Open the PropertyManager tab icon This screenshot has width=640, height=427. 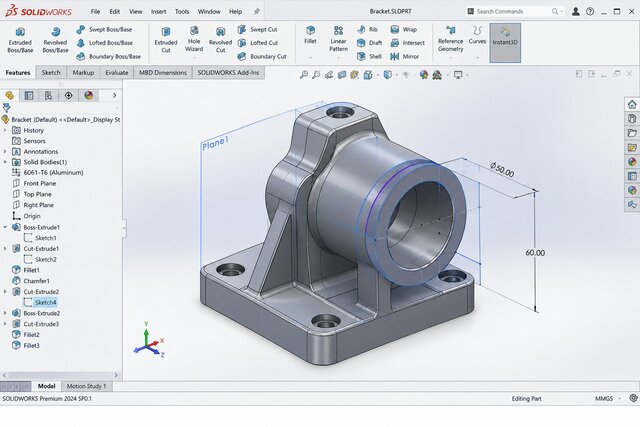coord(29,96)
